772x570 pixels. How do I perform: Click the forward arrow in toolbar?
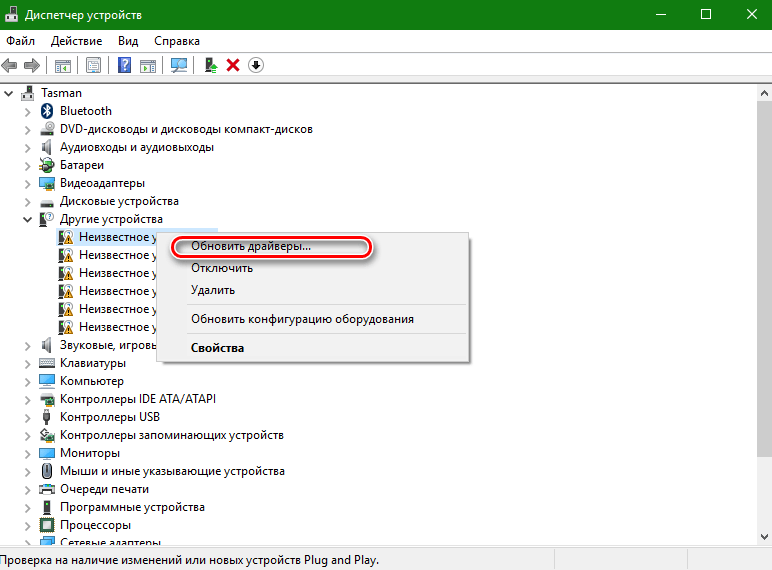coord(32,65)
